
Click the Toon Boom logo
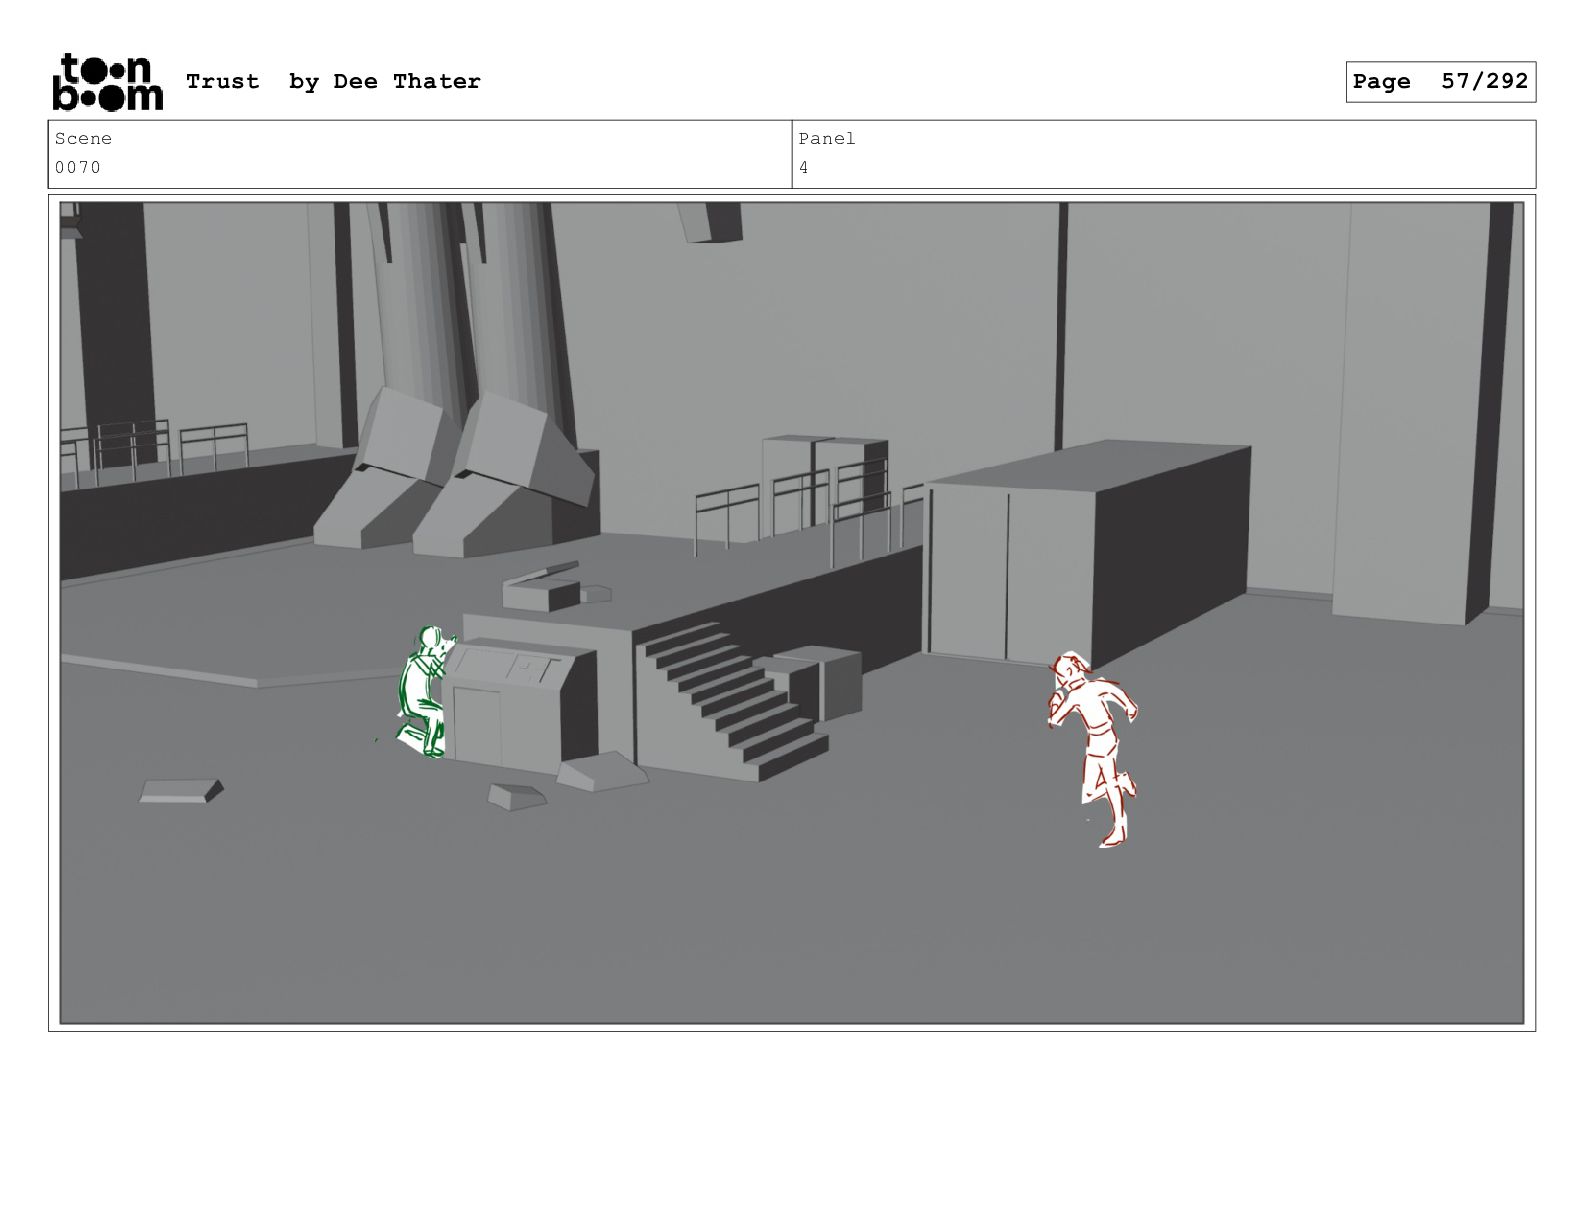107,82
